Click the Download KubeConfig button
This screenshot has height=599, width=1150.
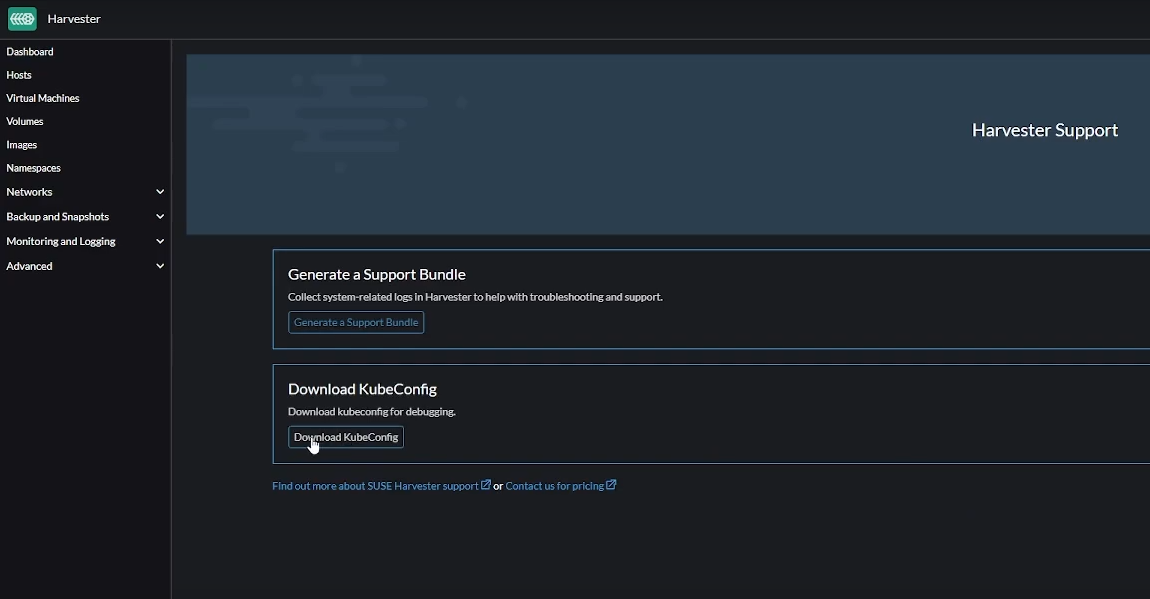coord(345,437)
